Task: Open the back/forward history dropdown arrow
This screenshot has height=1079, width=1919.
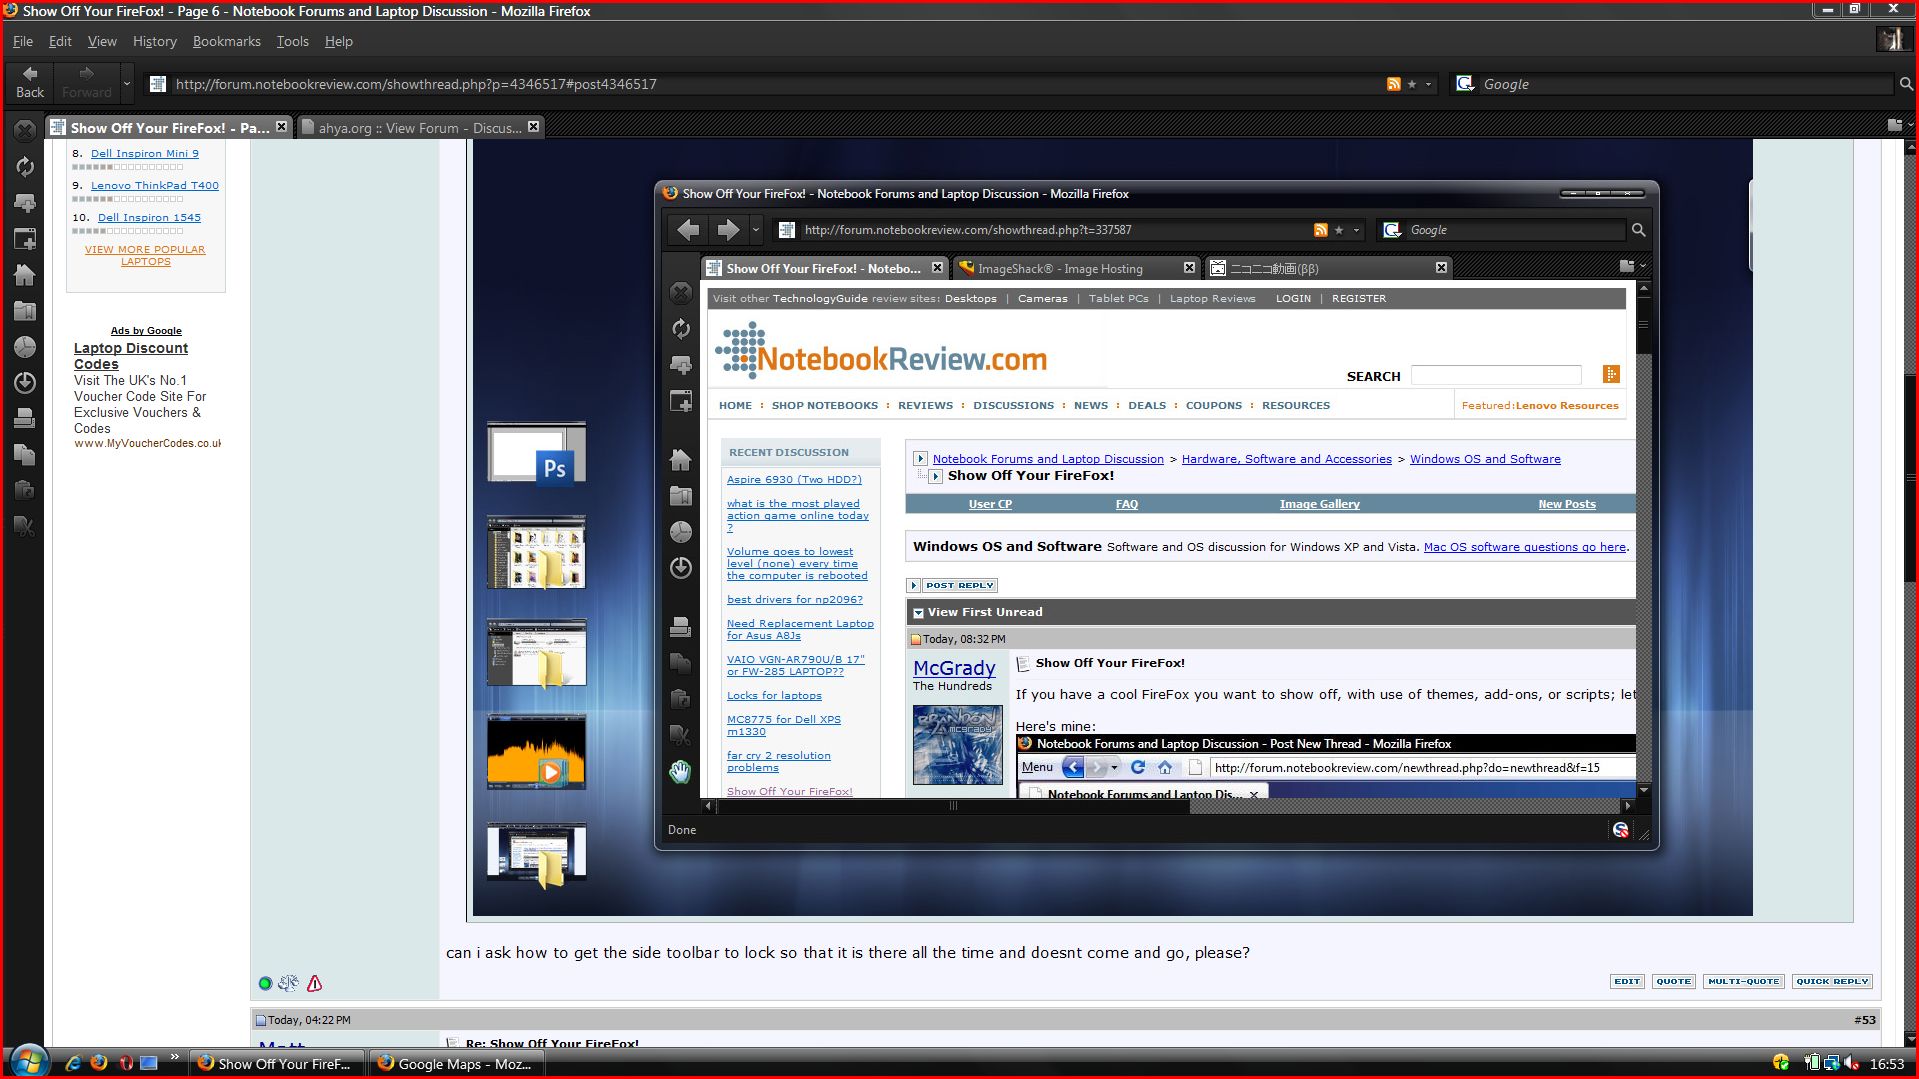Action: [x=127, y=84]
